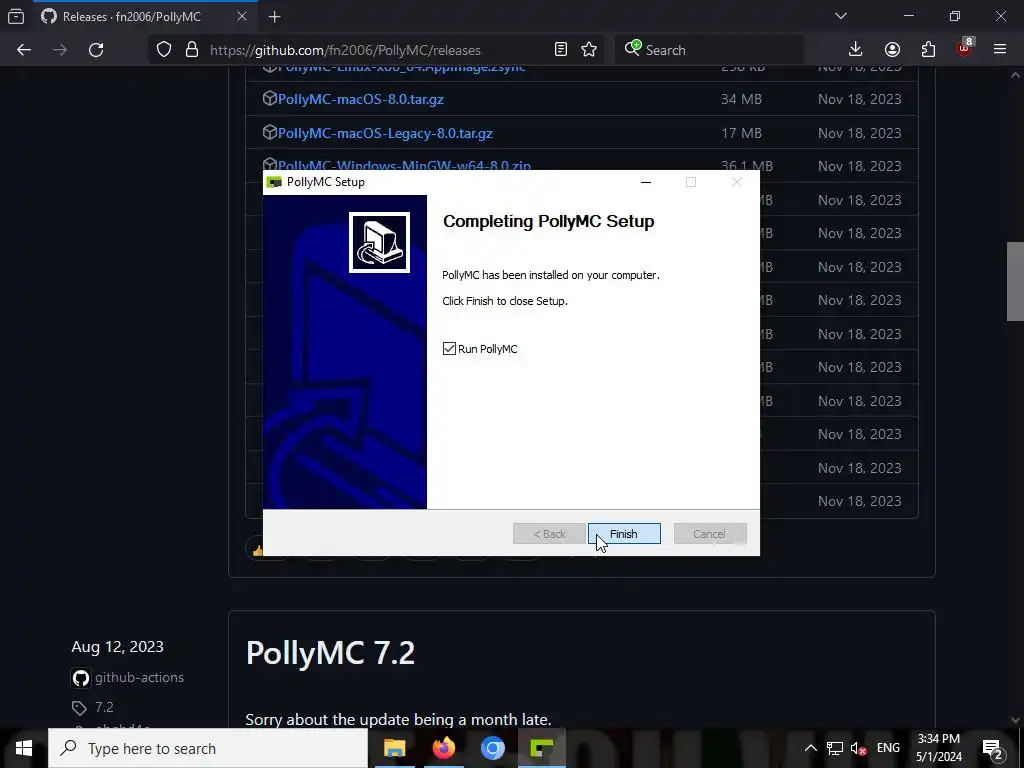This screenshot has width=1024, height=768.
Task: Close the Releases fn2006/PollyMC tab
Action: pyautogui.click(x=242, y=16)
